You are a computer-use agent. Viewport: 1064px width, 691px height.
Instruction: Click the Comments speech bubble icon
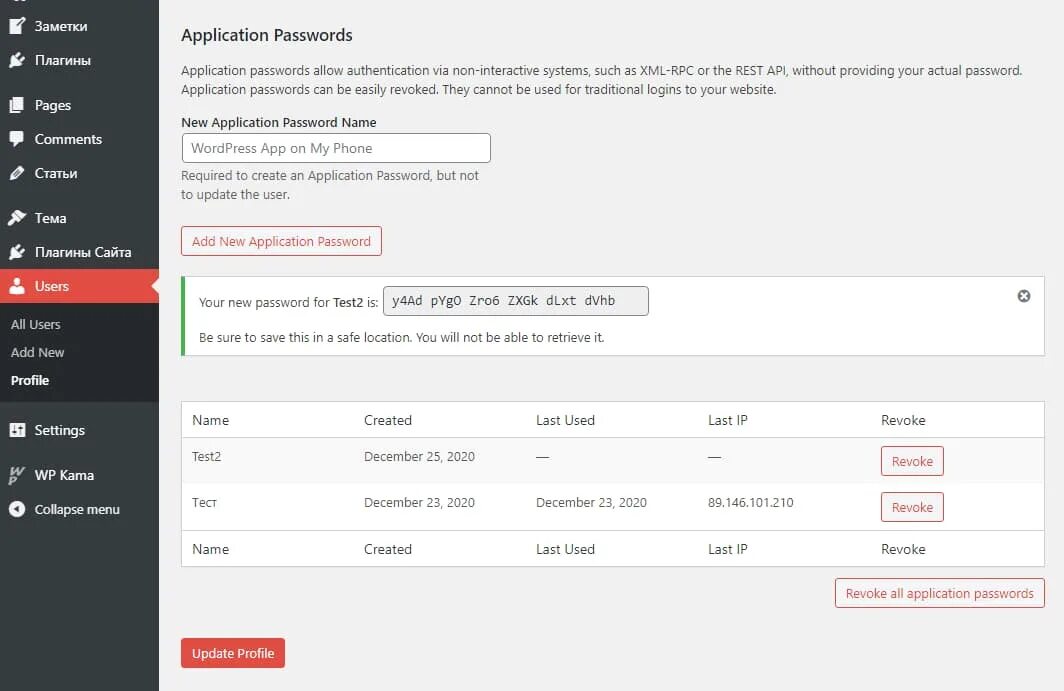17,139
